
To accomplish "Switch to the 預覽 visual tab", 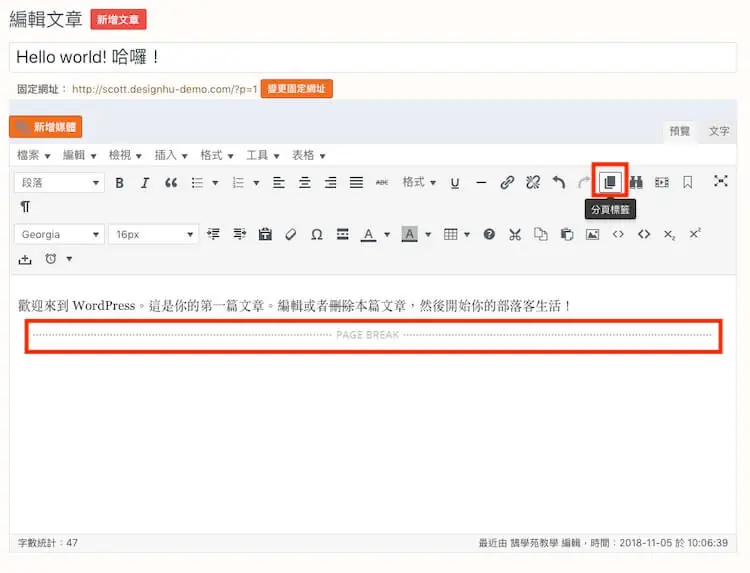I will pyautogui.click(x=680, y=131).
